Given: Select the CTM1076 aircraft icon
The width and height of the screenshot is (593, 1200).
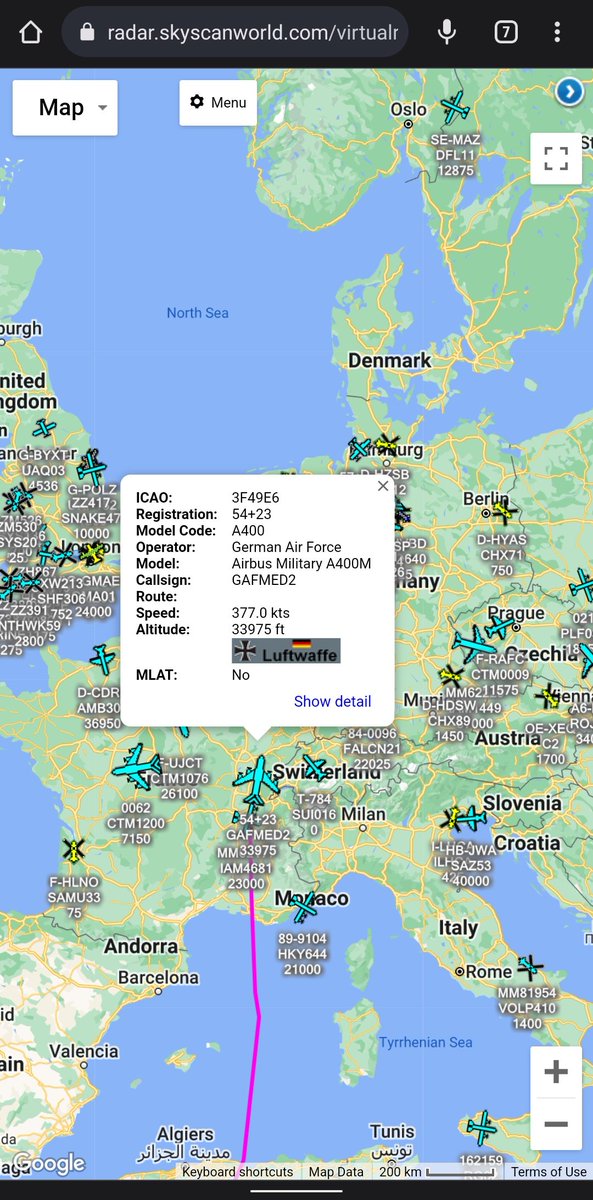Looking at the screenshot, I should (x=137, y=766).
